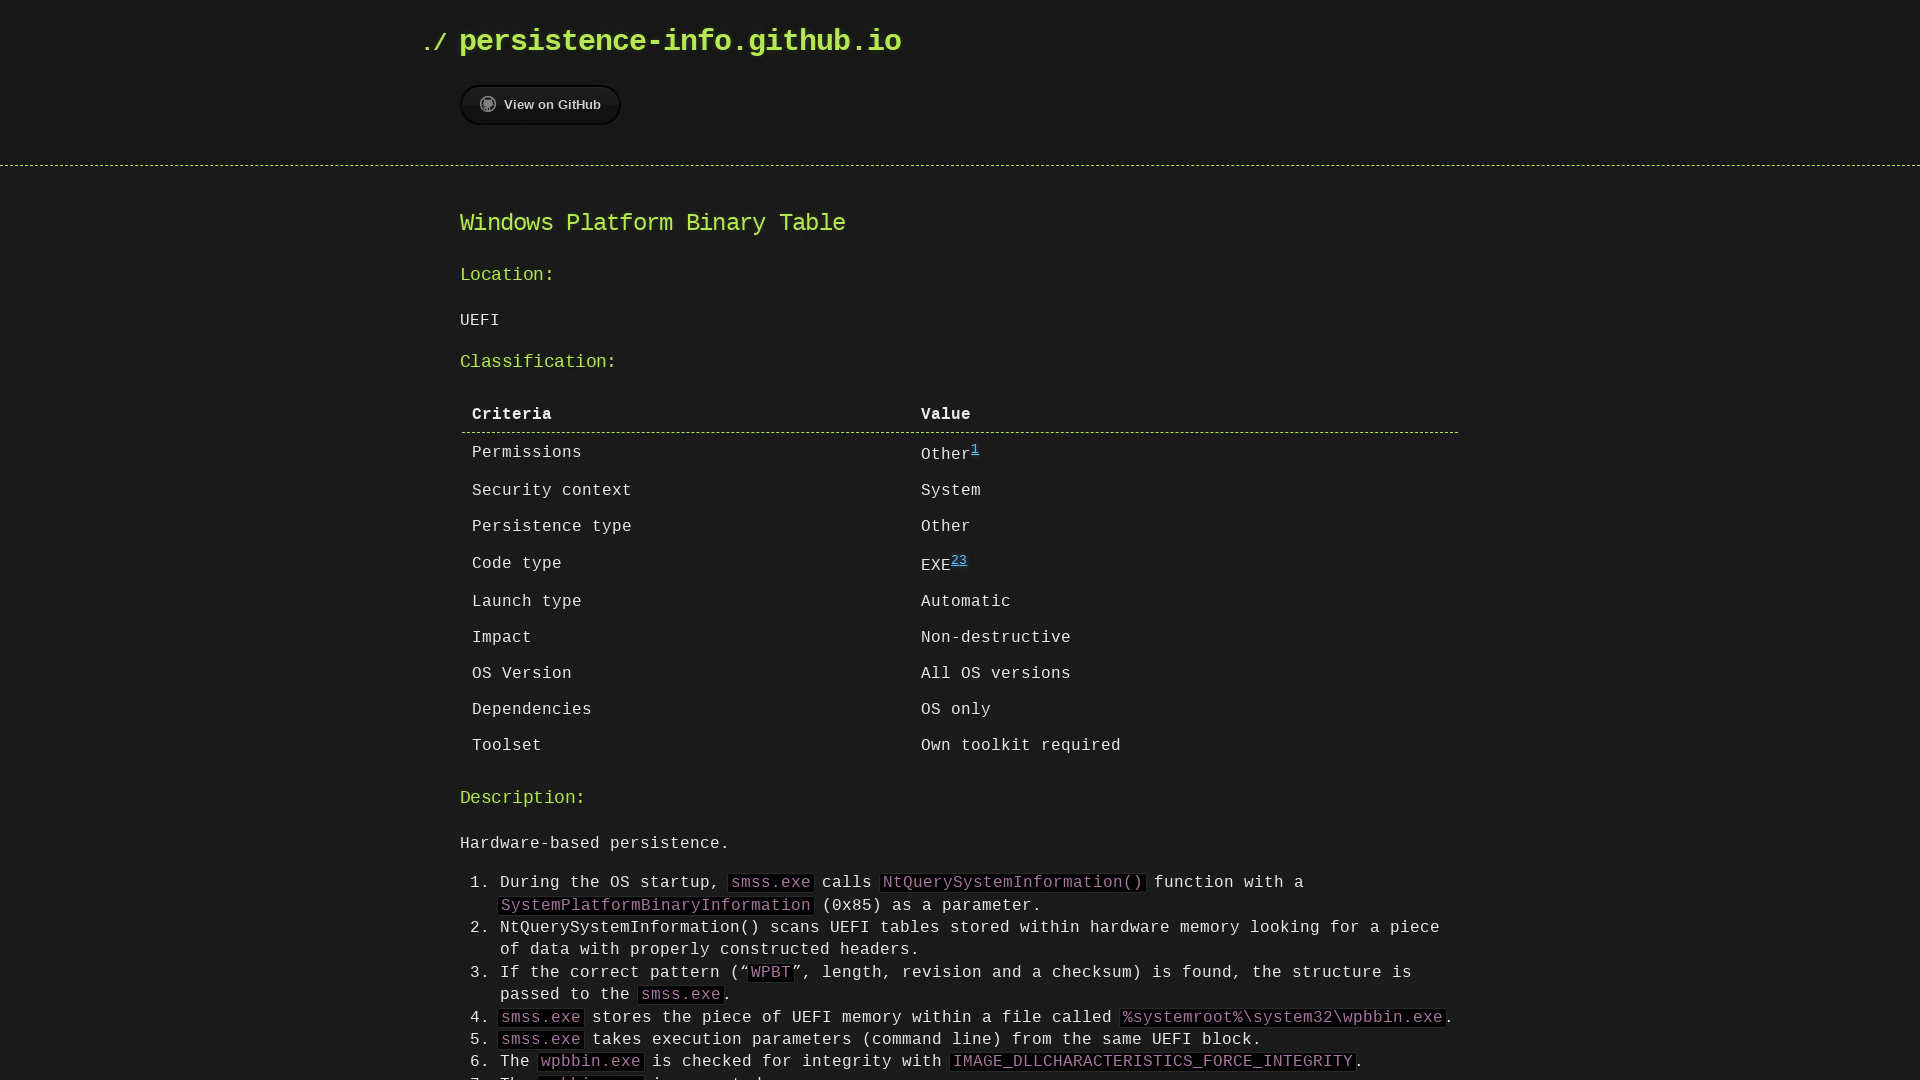Select the smss.exe code snippet in step 1

point(770,883)
